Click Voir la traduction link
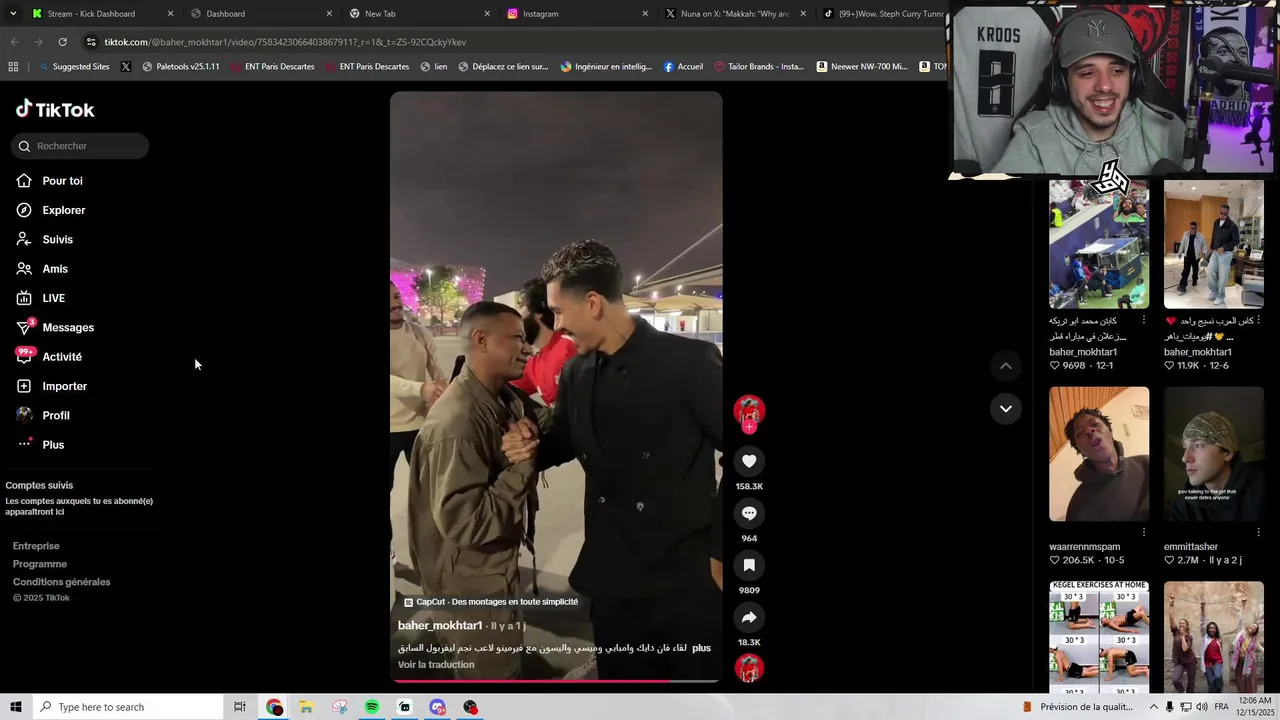 (x=436, y=665)
